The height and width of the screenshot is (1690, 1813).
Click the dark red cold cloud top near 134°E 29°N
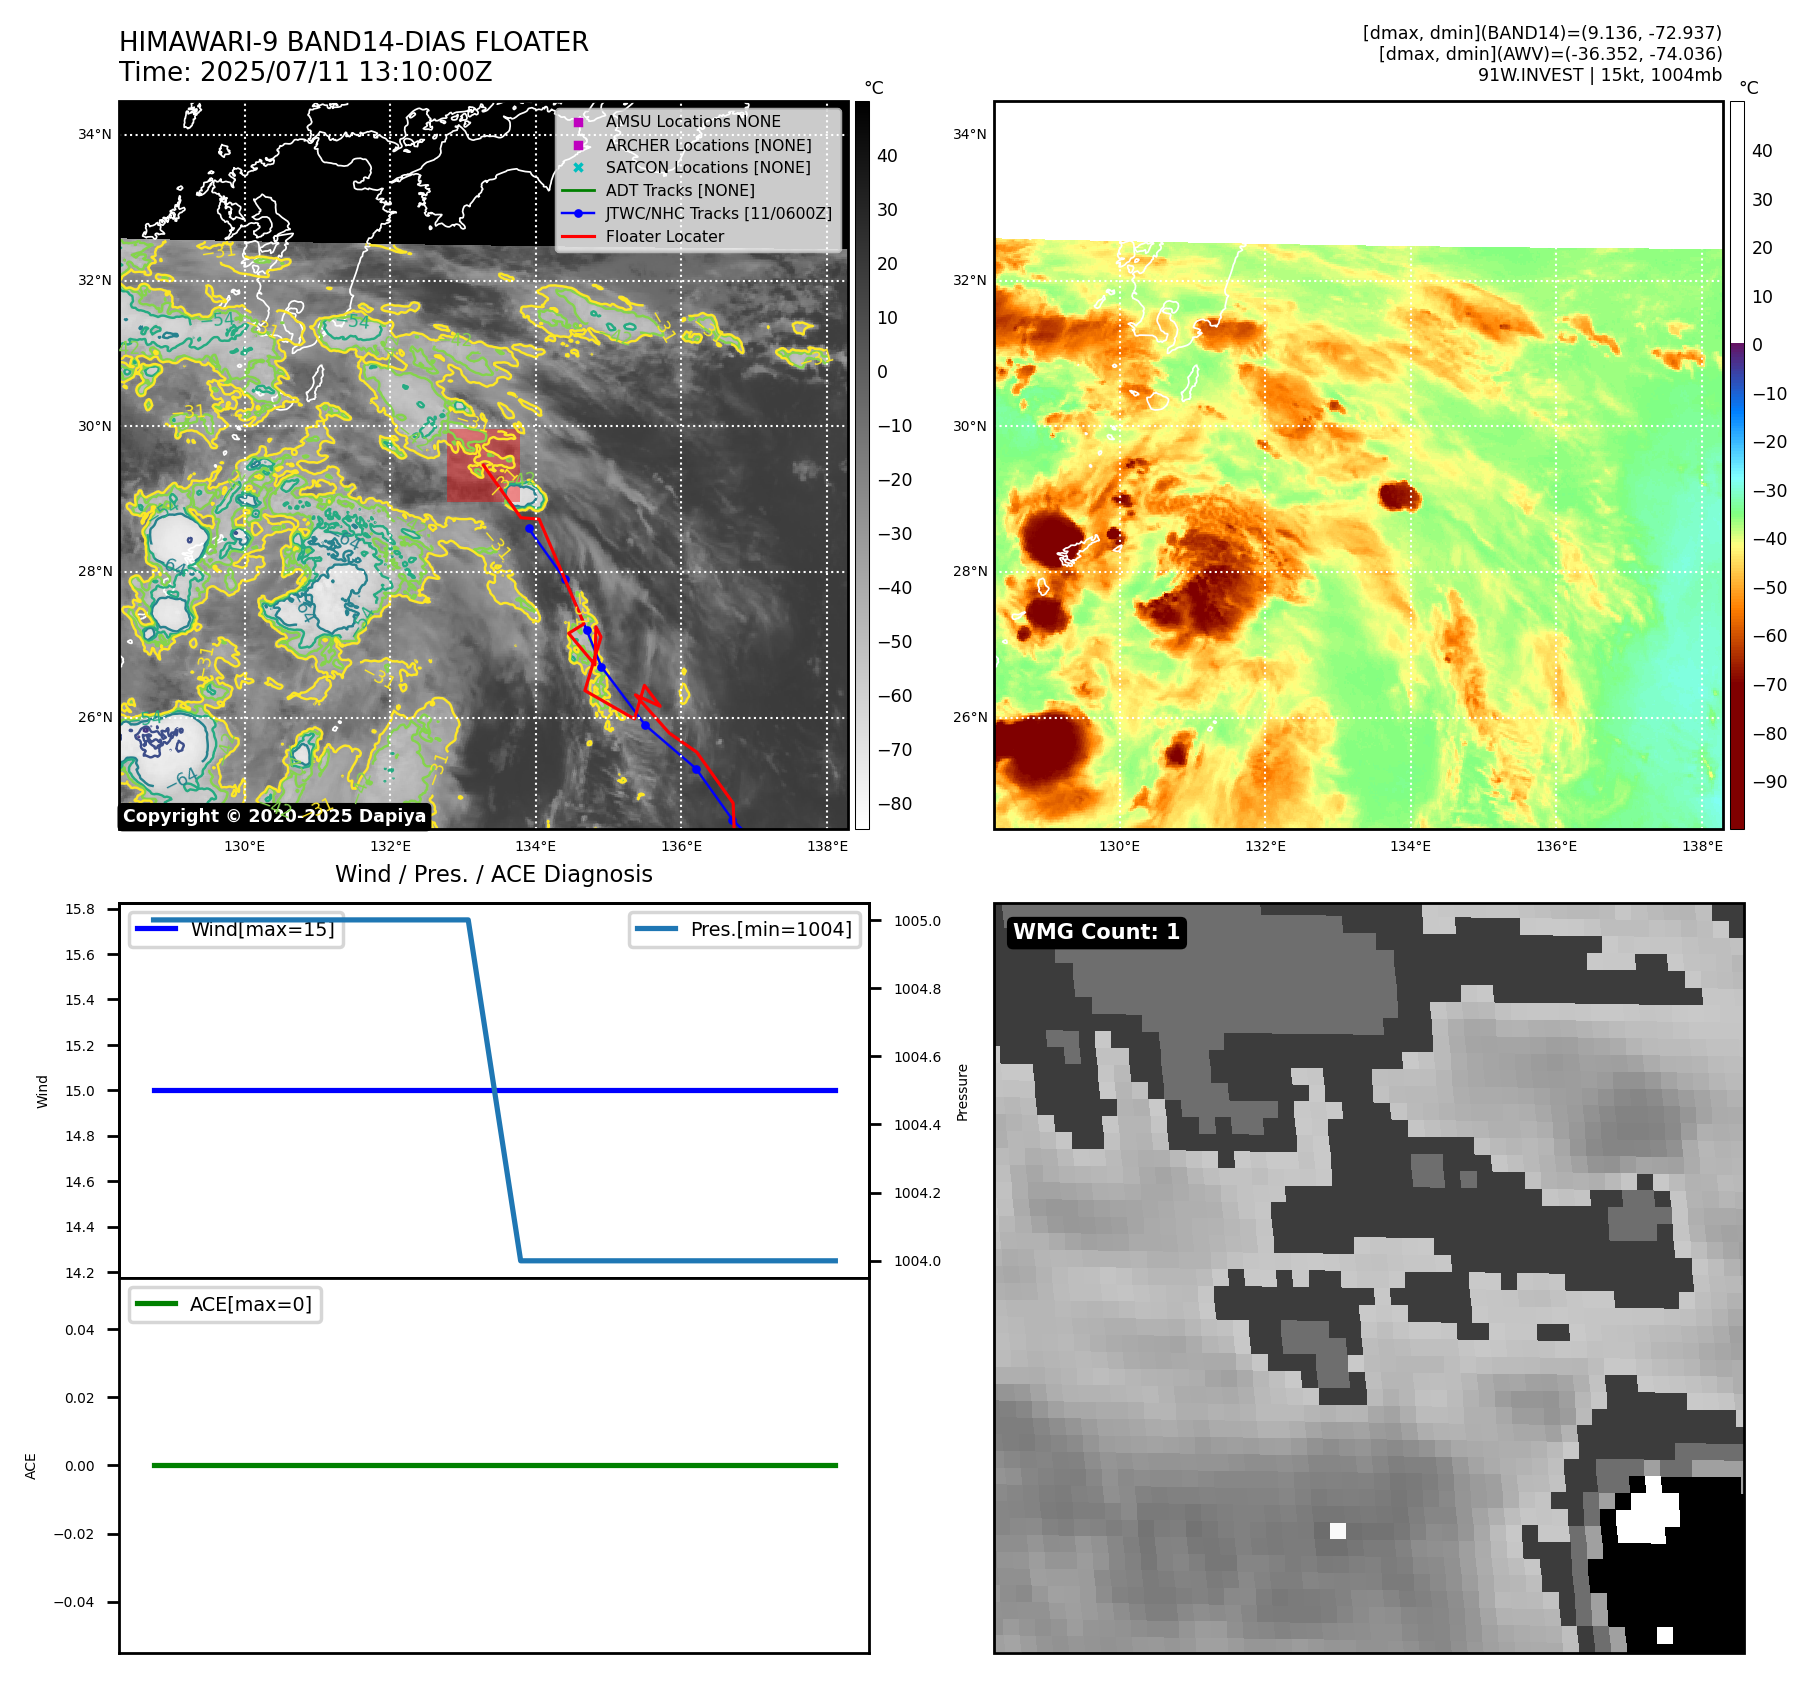pos(1399,495)
